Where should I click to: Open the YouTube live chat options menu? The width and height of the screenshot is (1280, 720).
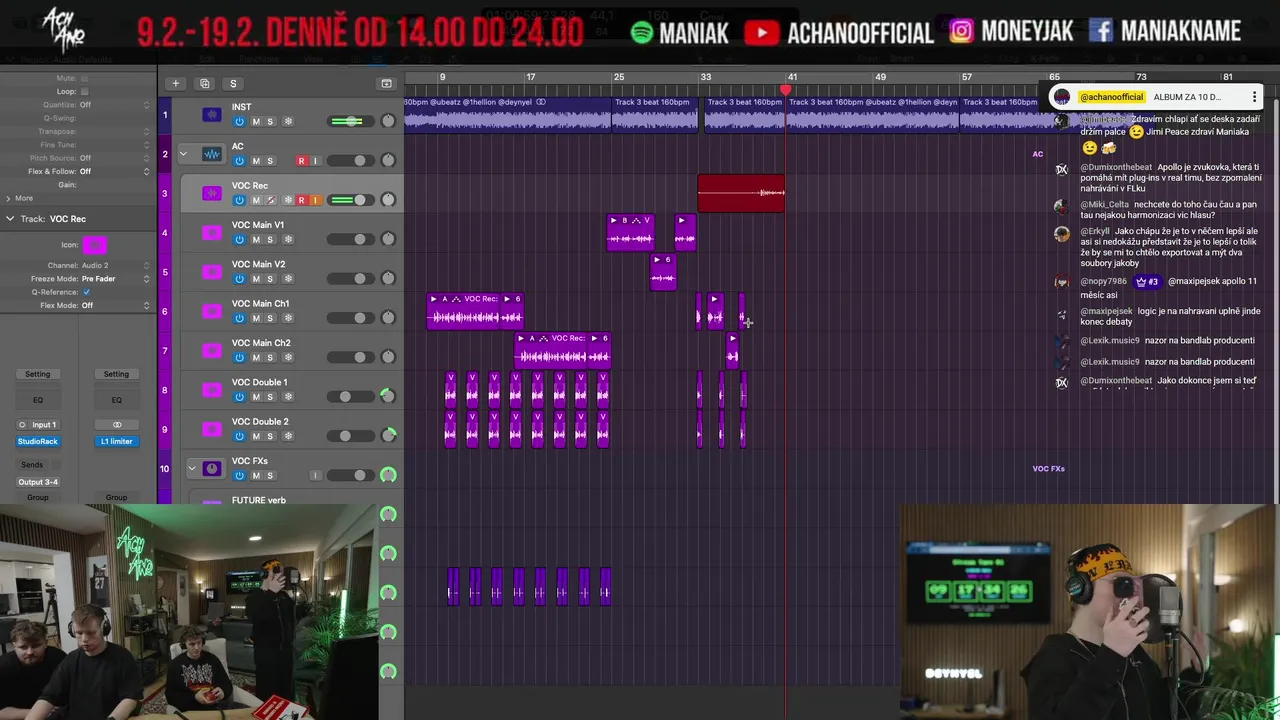coord(1254,97)
